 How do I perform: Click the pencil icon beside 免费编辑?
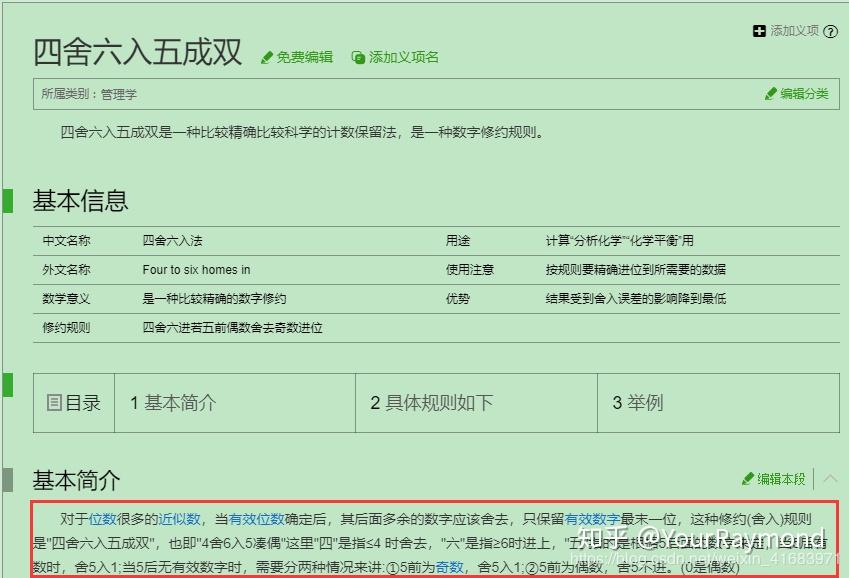click(x=266, y=57)
